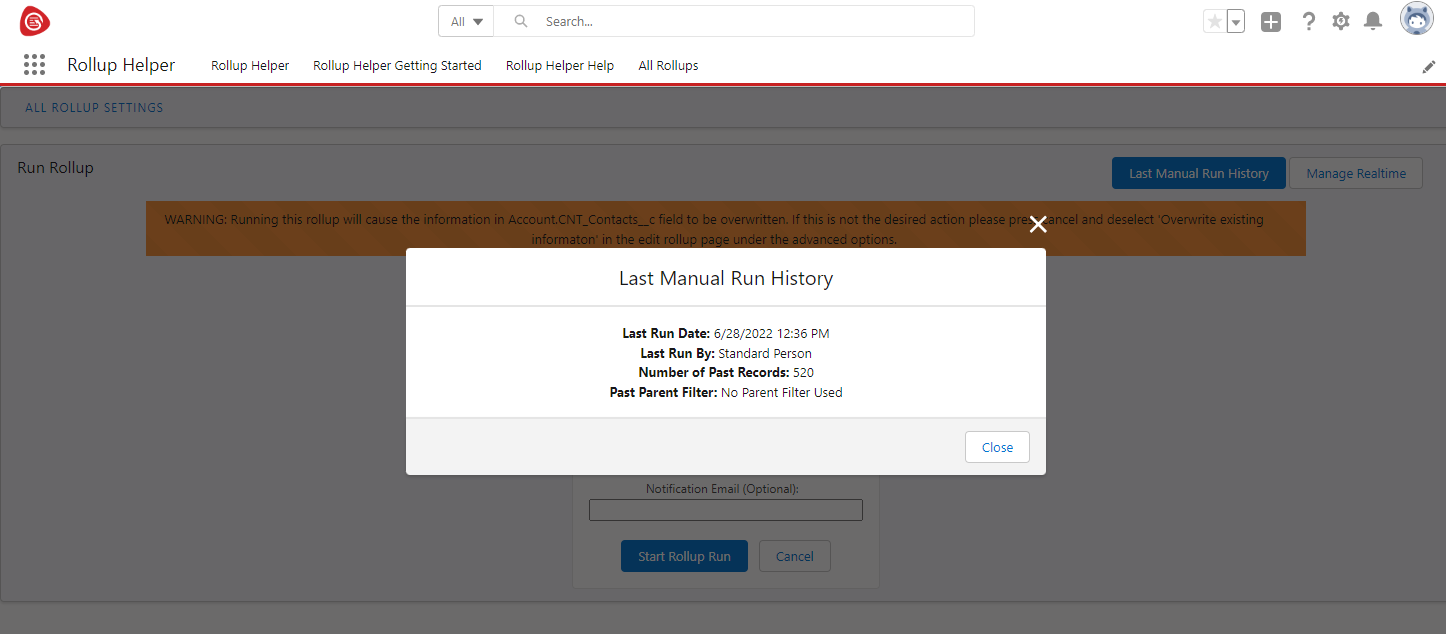Screen dimensions: 1446x634
Task: Select the Last Run Date value text
Action: pos(771,333)
